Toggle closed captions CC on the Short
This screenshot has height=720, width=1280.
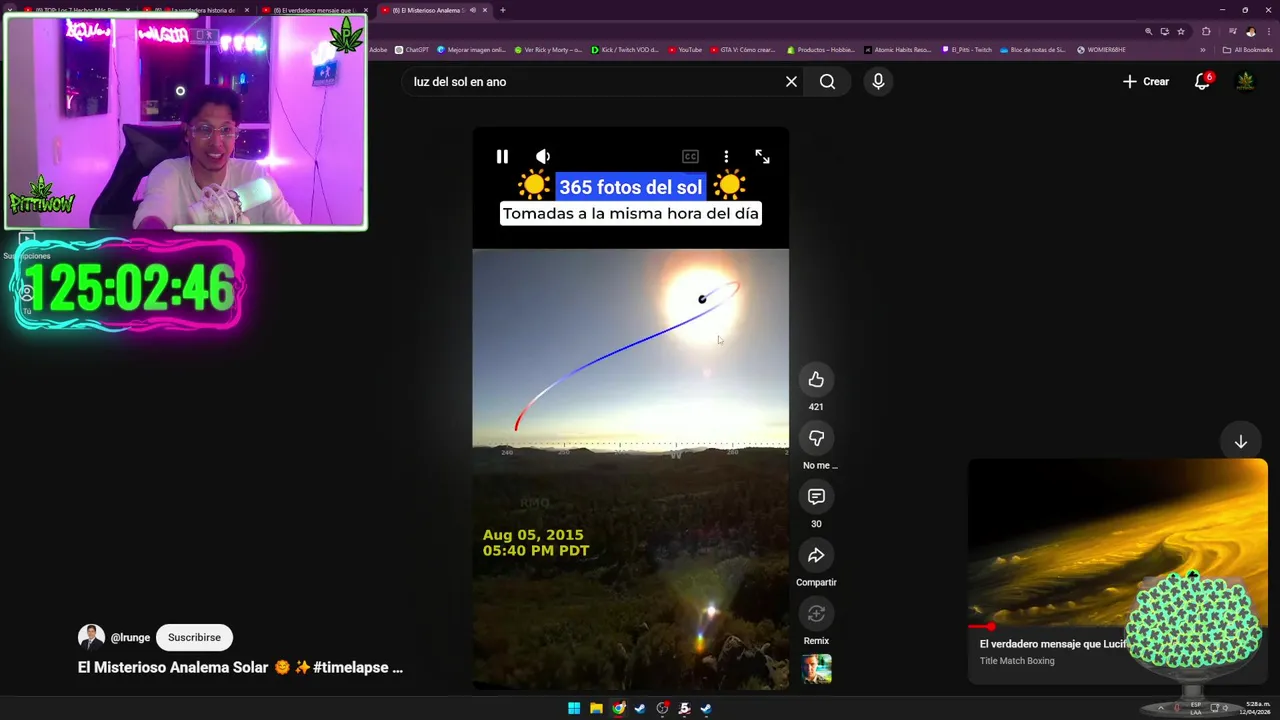point(690,156)
